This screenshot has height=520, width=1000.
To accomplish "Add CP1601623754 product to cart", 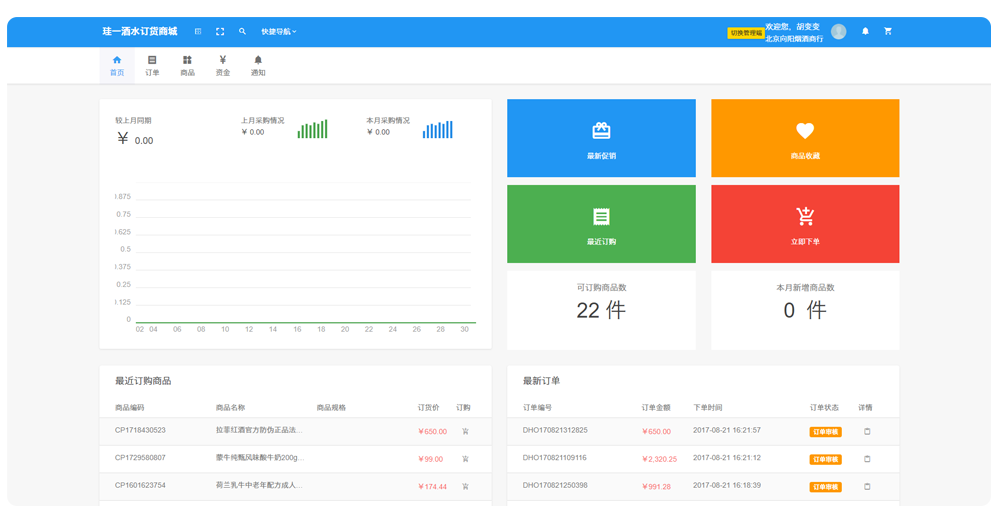I will [x=466, y=486].
